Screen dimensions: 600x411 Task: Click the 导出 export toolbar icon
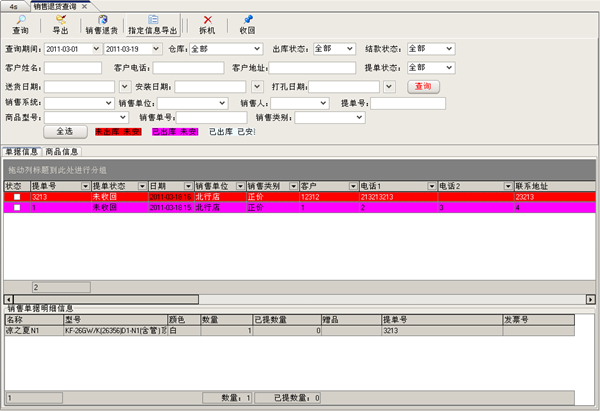tap(61, 24)
